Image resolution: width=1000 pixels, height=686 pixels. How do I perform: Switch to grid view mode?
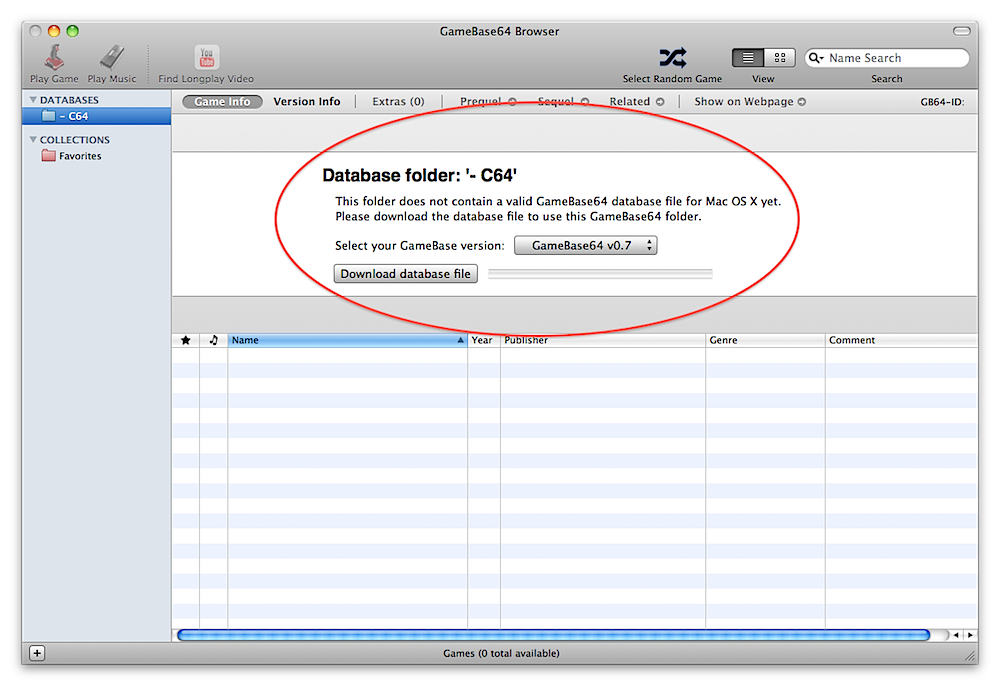779,58
